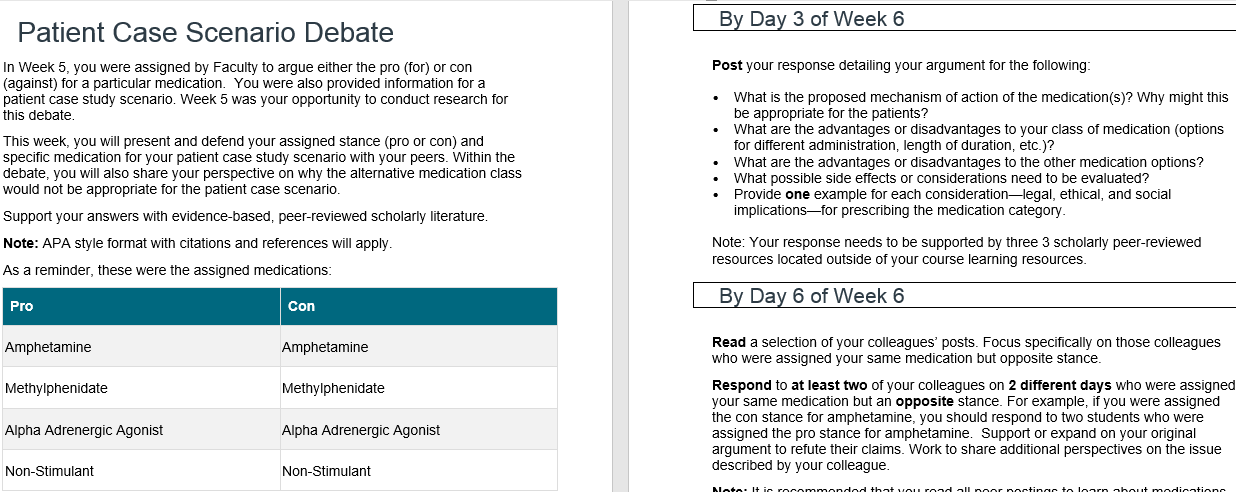The width and height of the screenshot is (1236, 492).
Task: Select Alpha Adrenergic Agonist under Con
Action: pyautogui.click(x=361, y=430)
